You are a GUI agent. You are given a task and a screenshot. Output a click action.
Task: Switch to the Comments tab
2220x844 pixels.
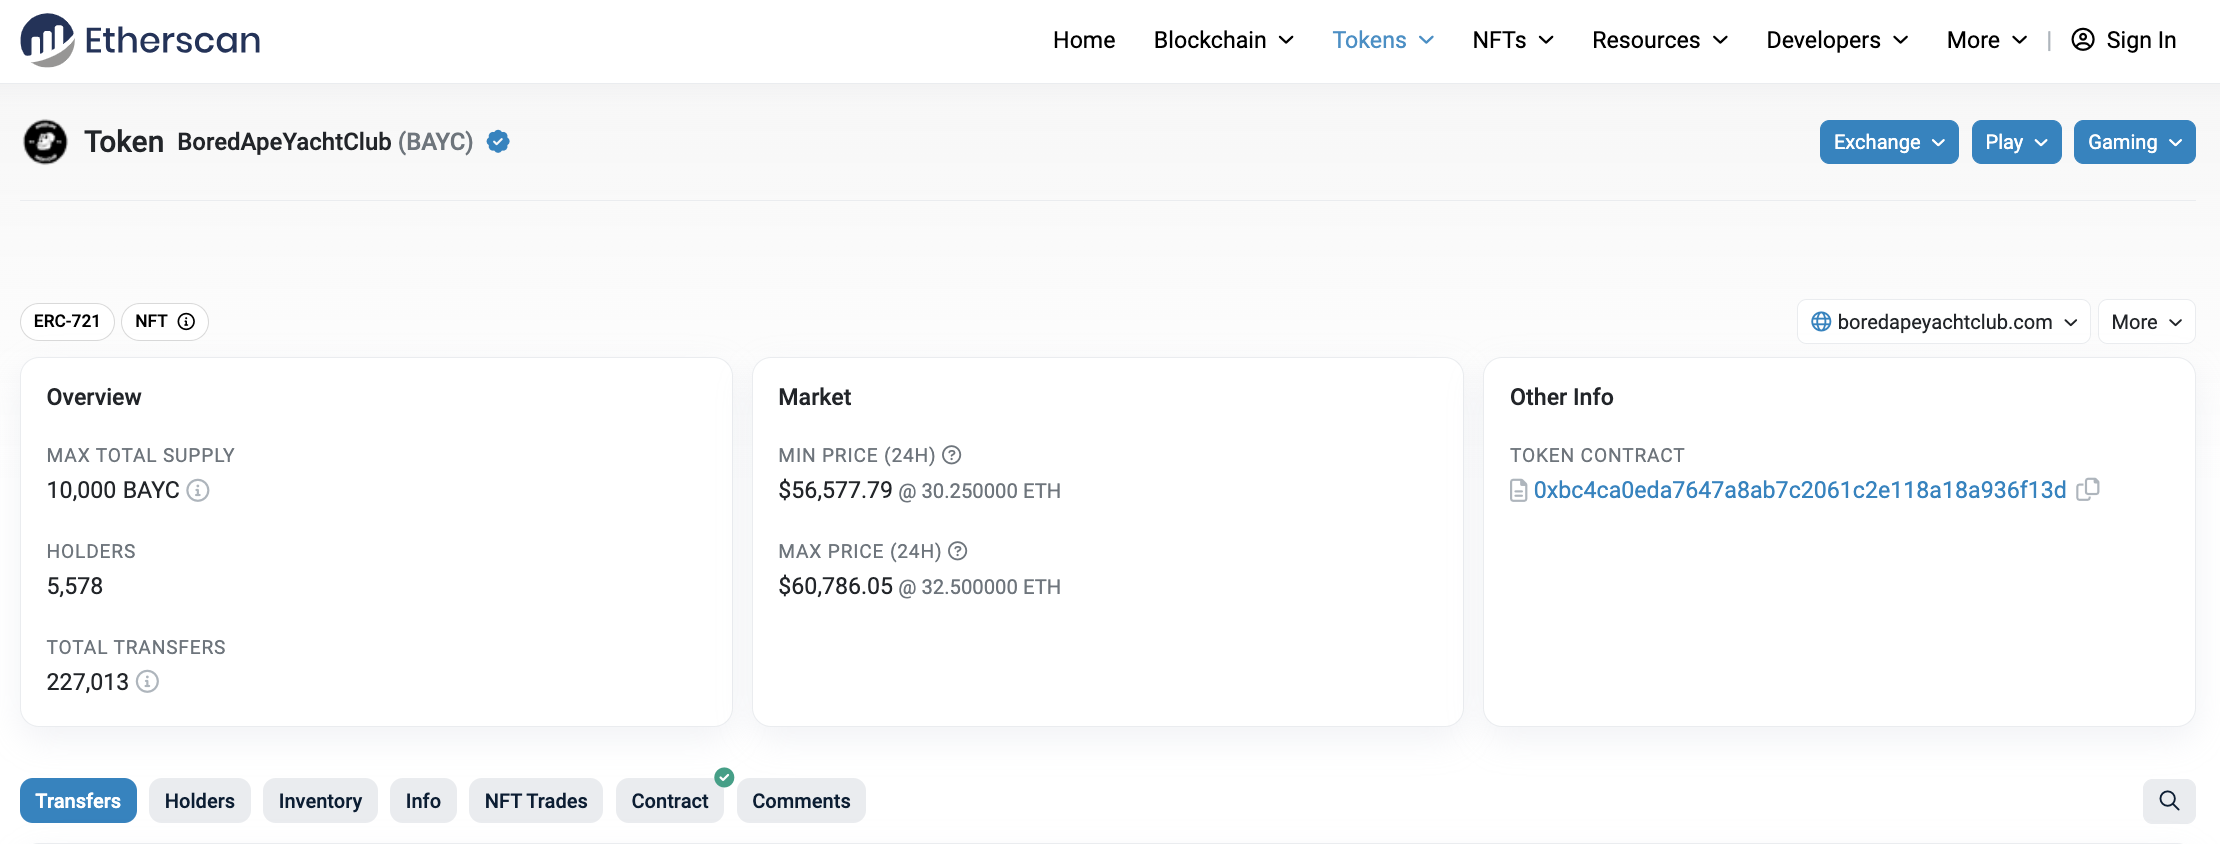point(801,801)
